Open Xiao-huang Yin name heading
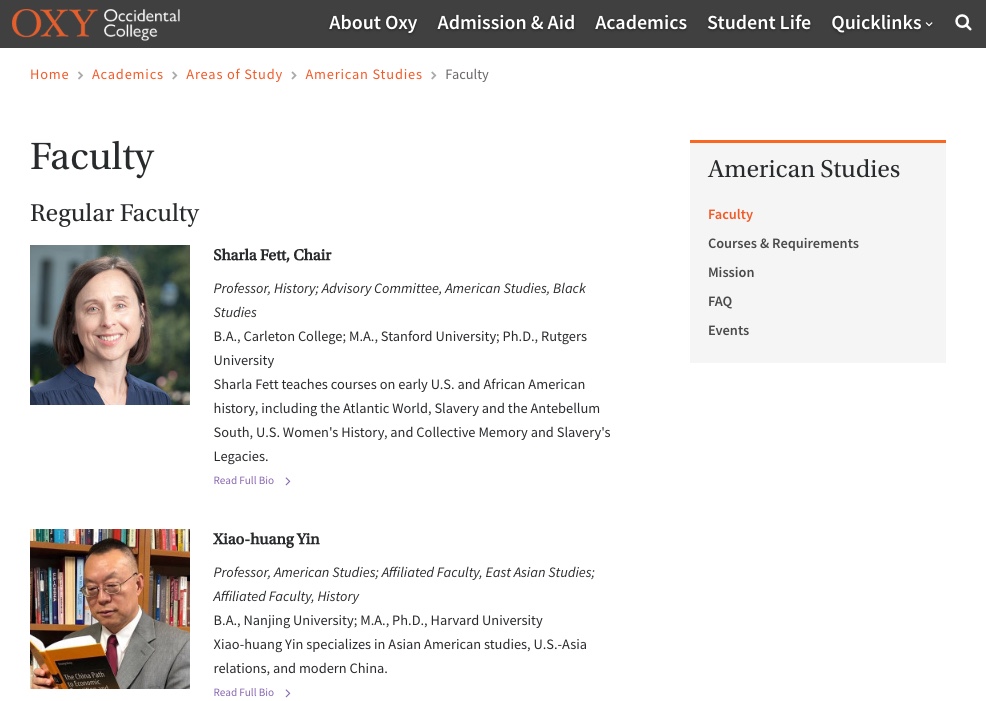Screen dimensions: 986x701 [x=266, y=539]
